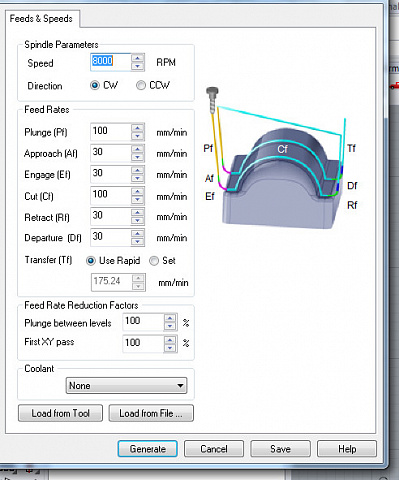This screenshot has height=480, width=399.
Task: Increase Departure (Df) feed rate
Action: [137, 233]
